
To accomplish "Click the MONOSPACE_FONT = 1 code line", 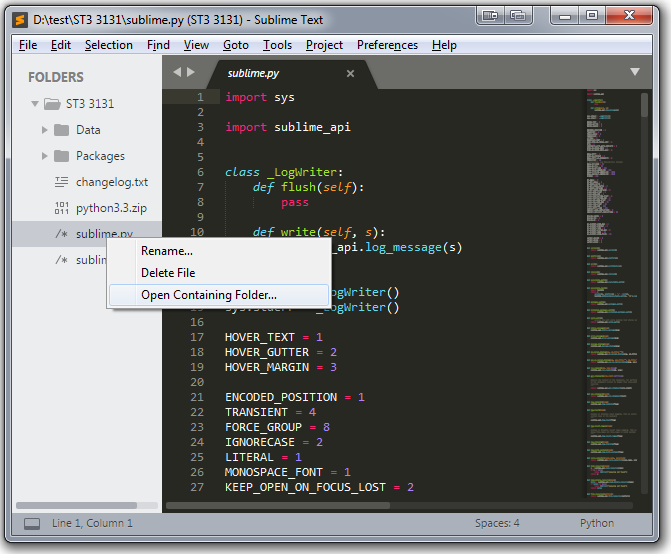I will coord(288,472).
